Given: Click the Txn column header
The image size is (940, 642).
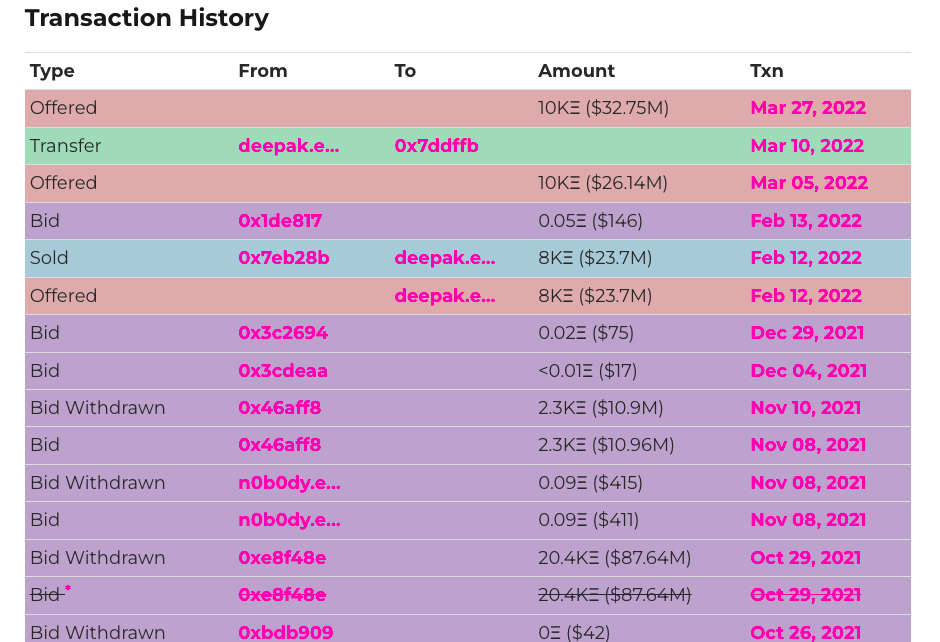Looking at the screenshot, I should (766, 71).
